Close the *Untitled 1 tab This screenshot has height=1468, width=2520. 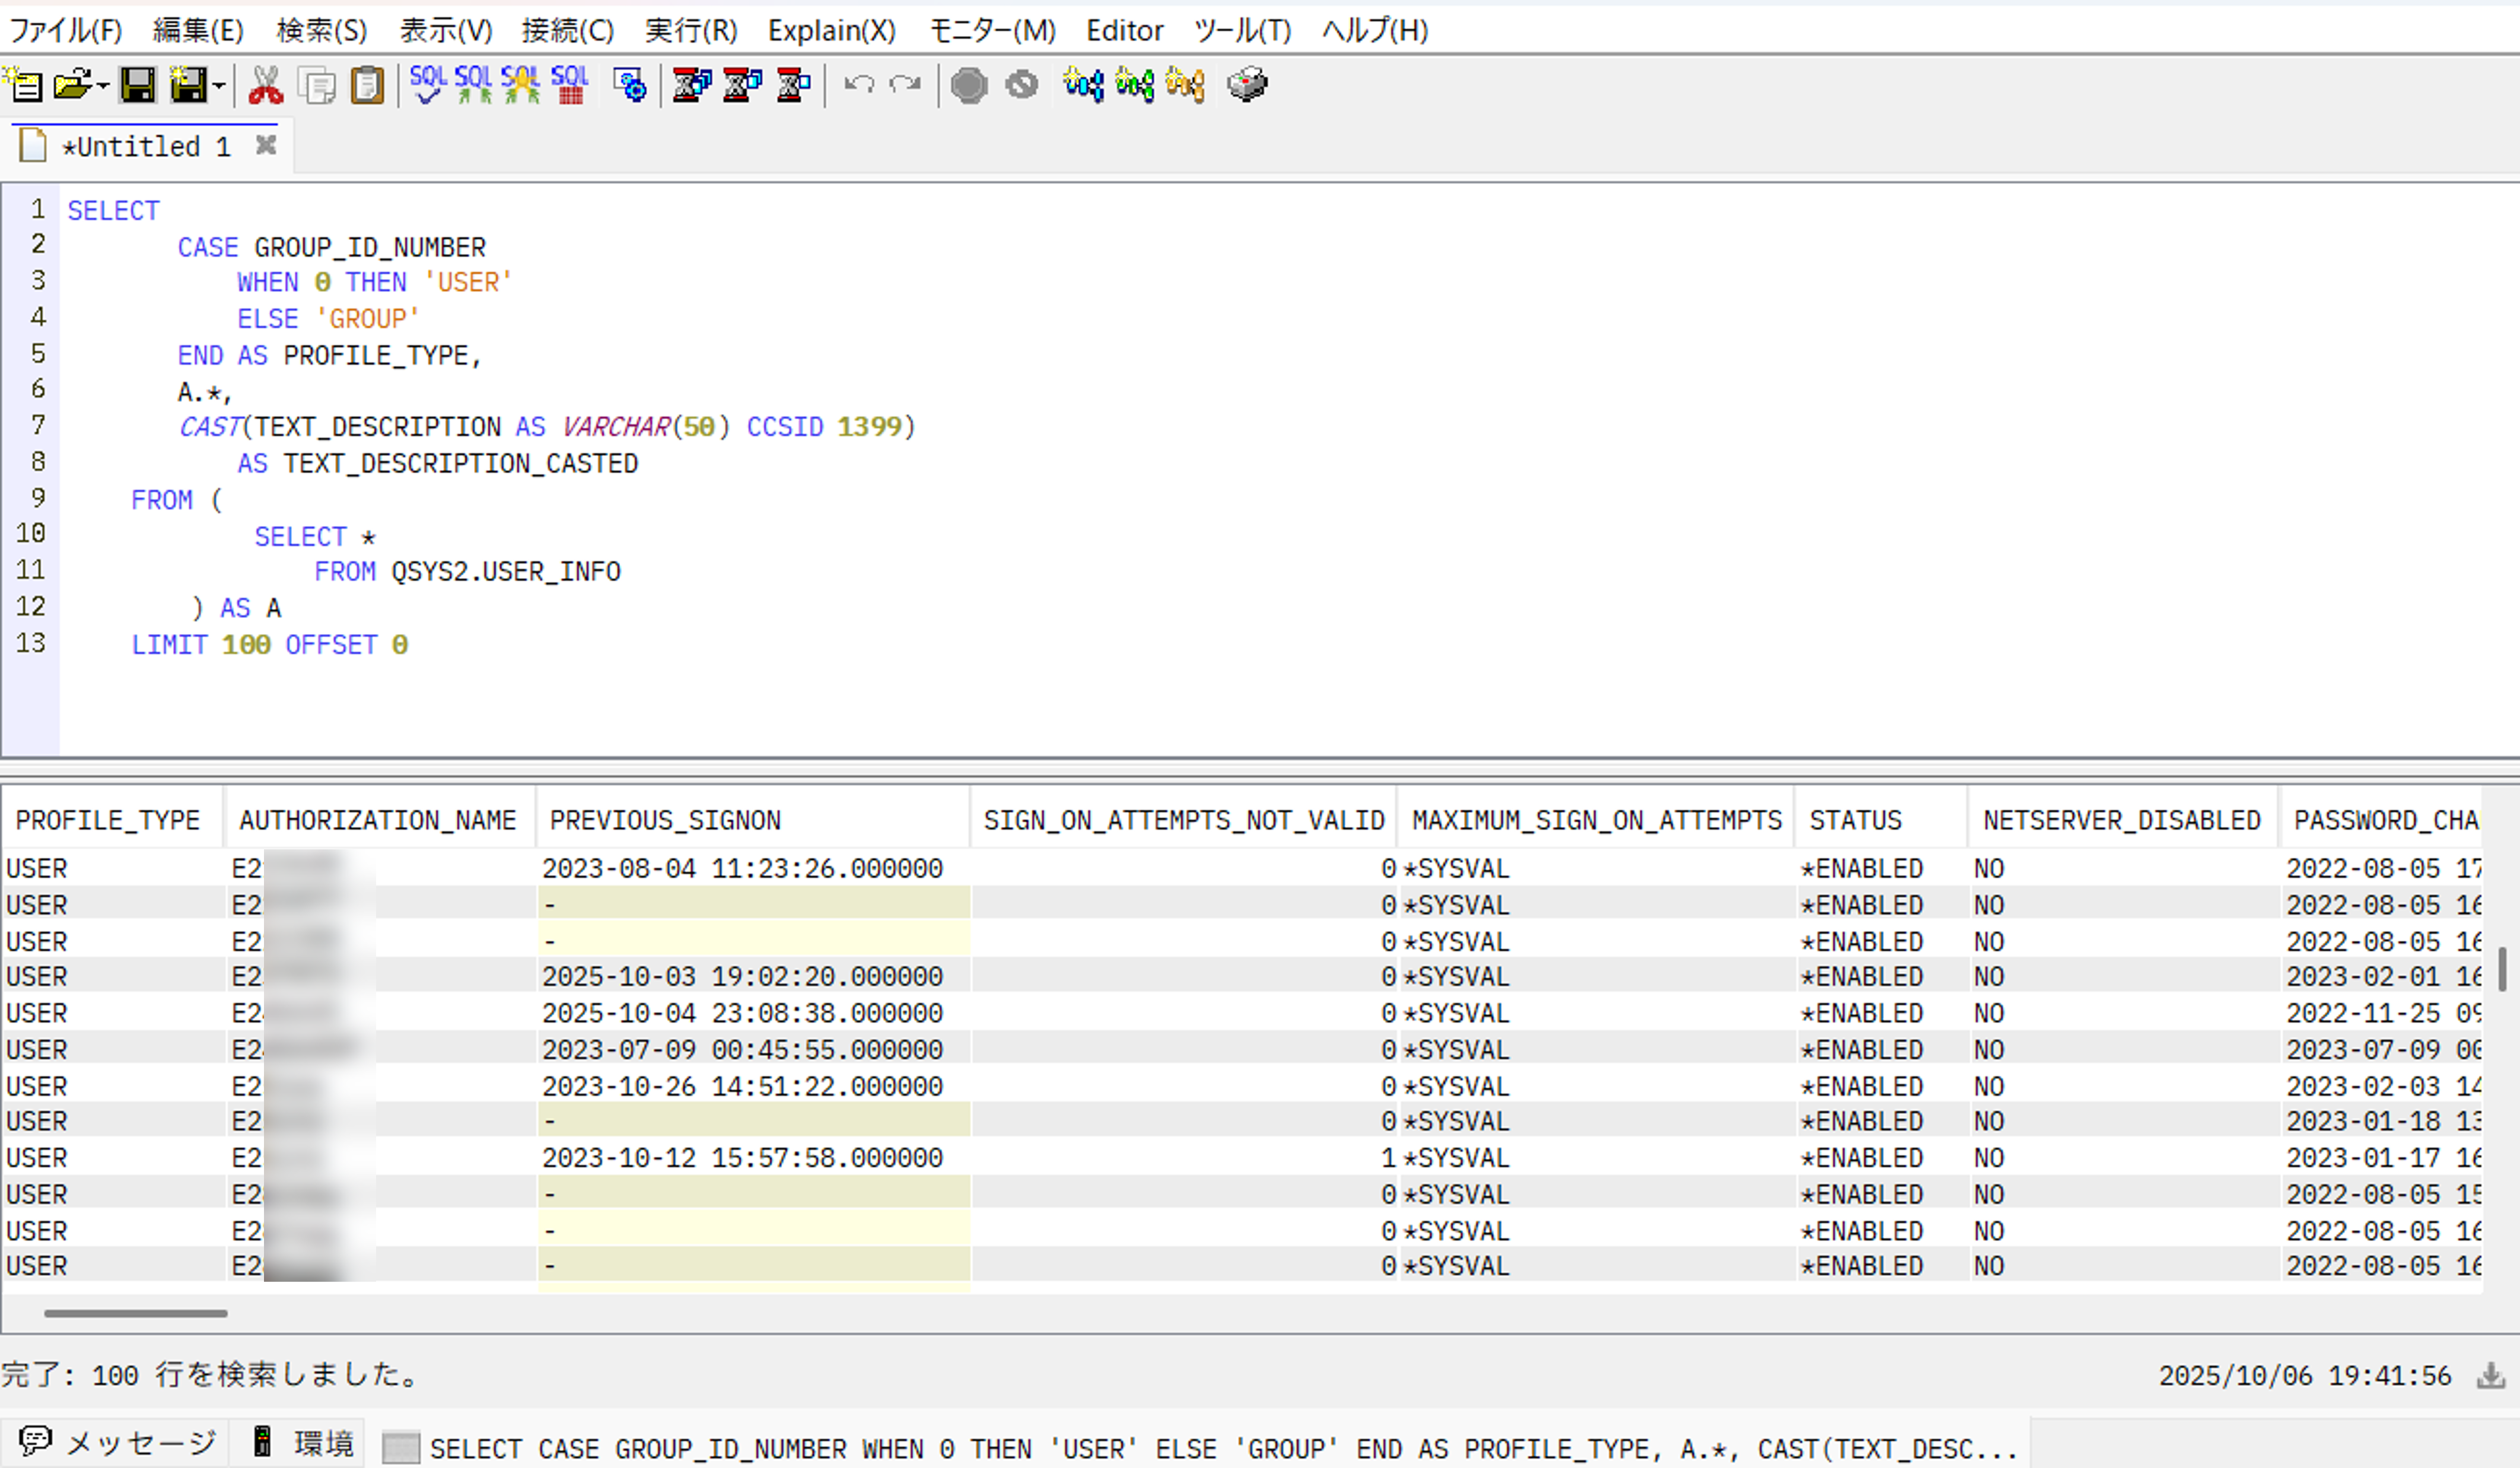pos(266,146)
